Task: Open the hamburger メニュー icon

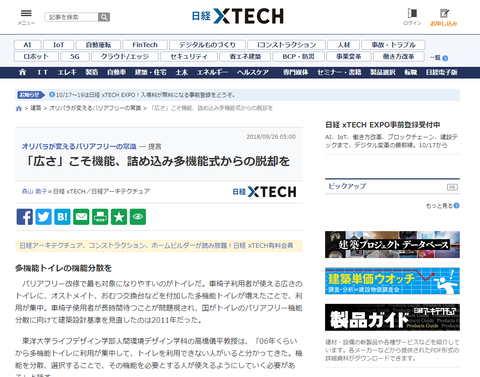Action: pos(26,13)
